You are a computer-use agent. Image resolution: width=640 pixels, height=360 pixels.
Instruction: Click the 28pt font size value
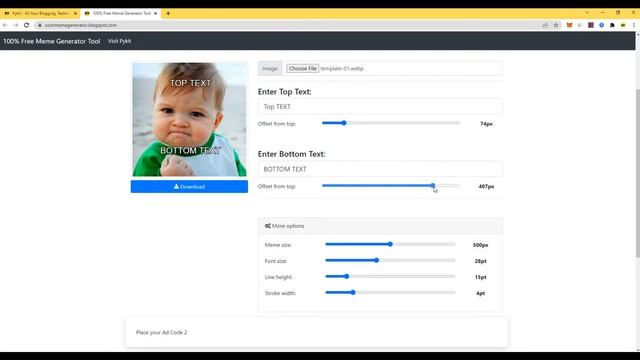pyautogui.click(x=480, y=261)
